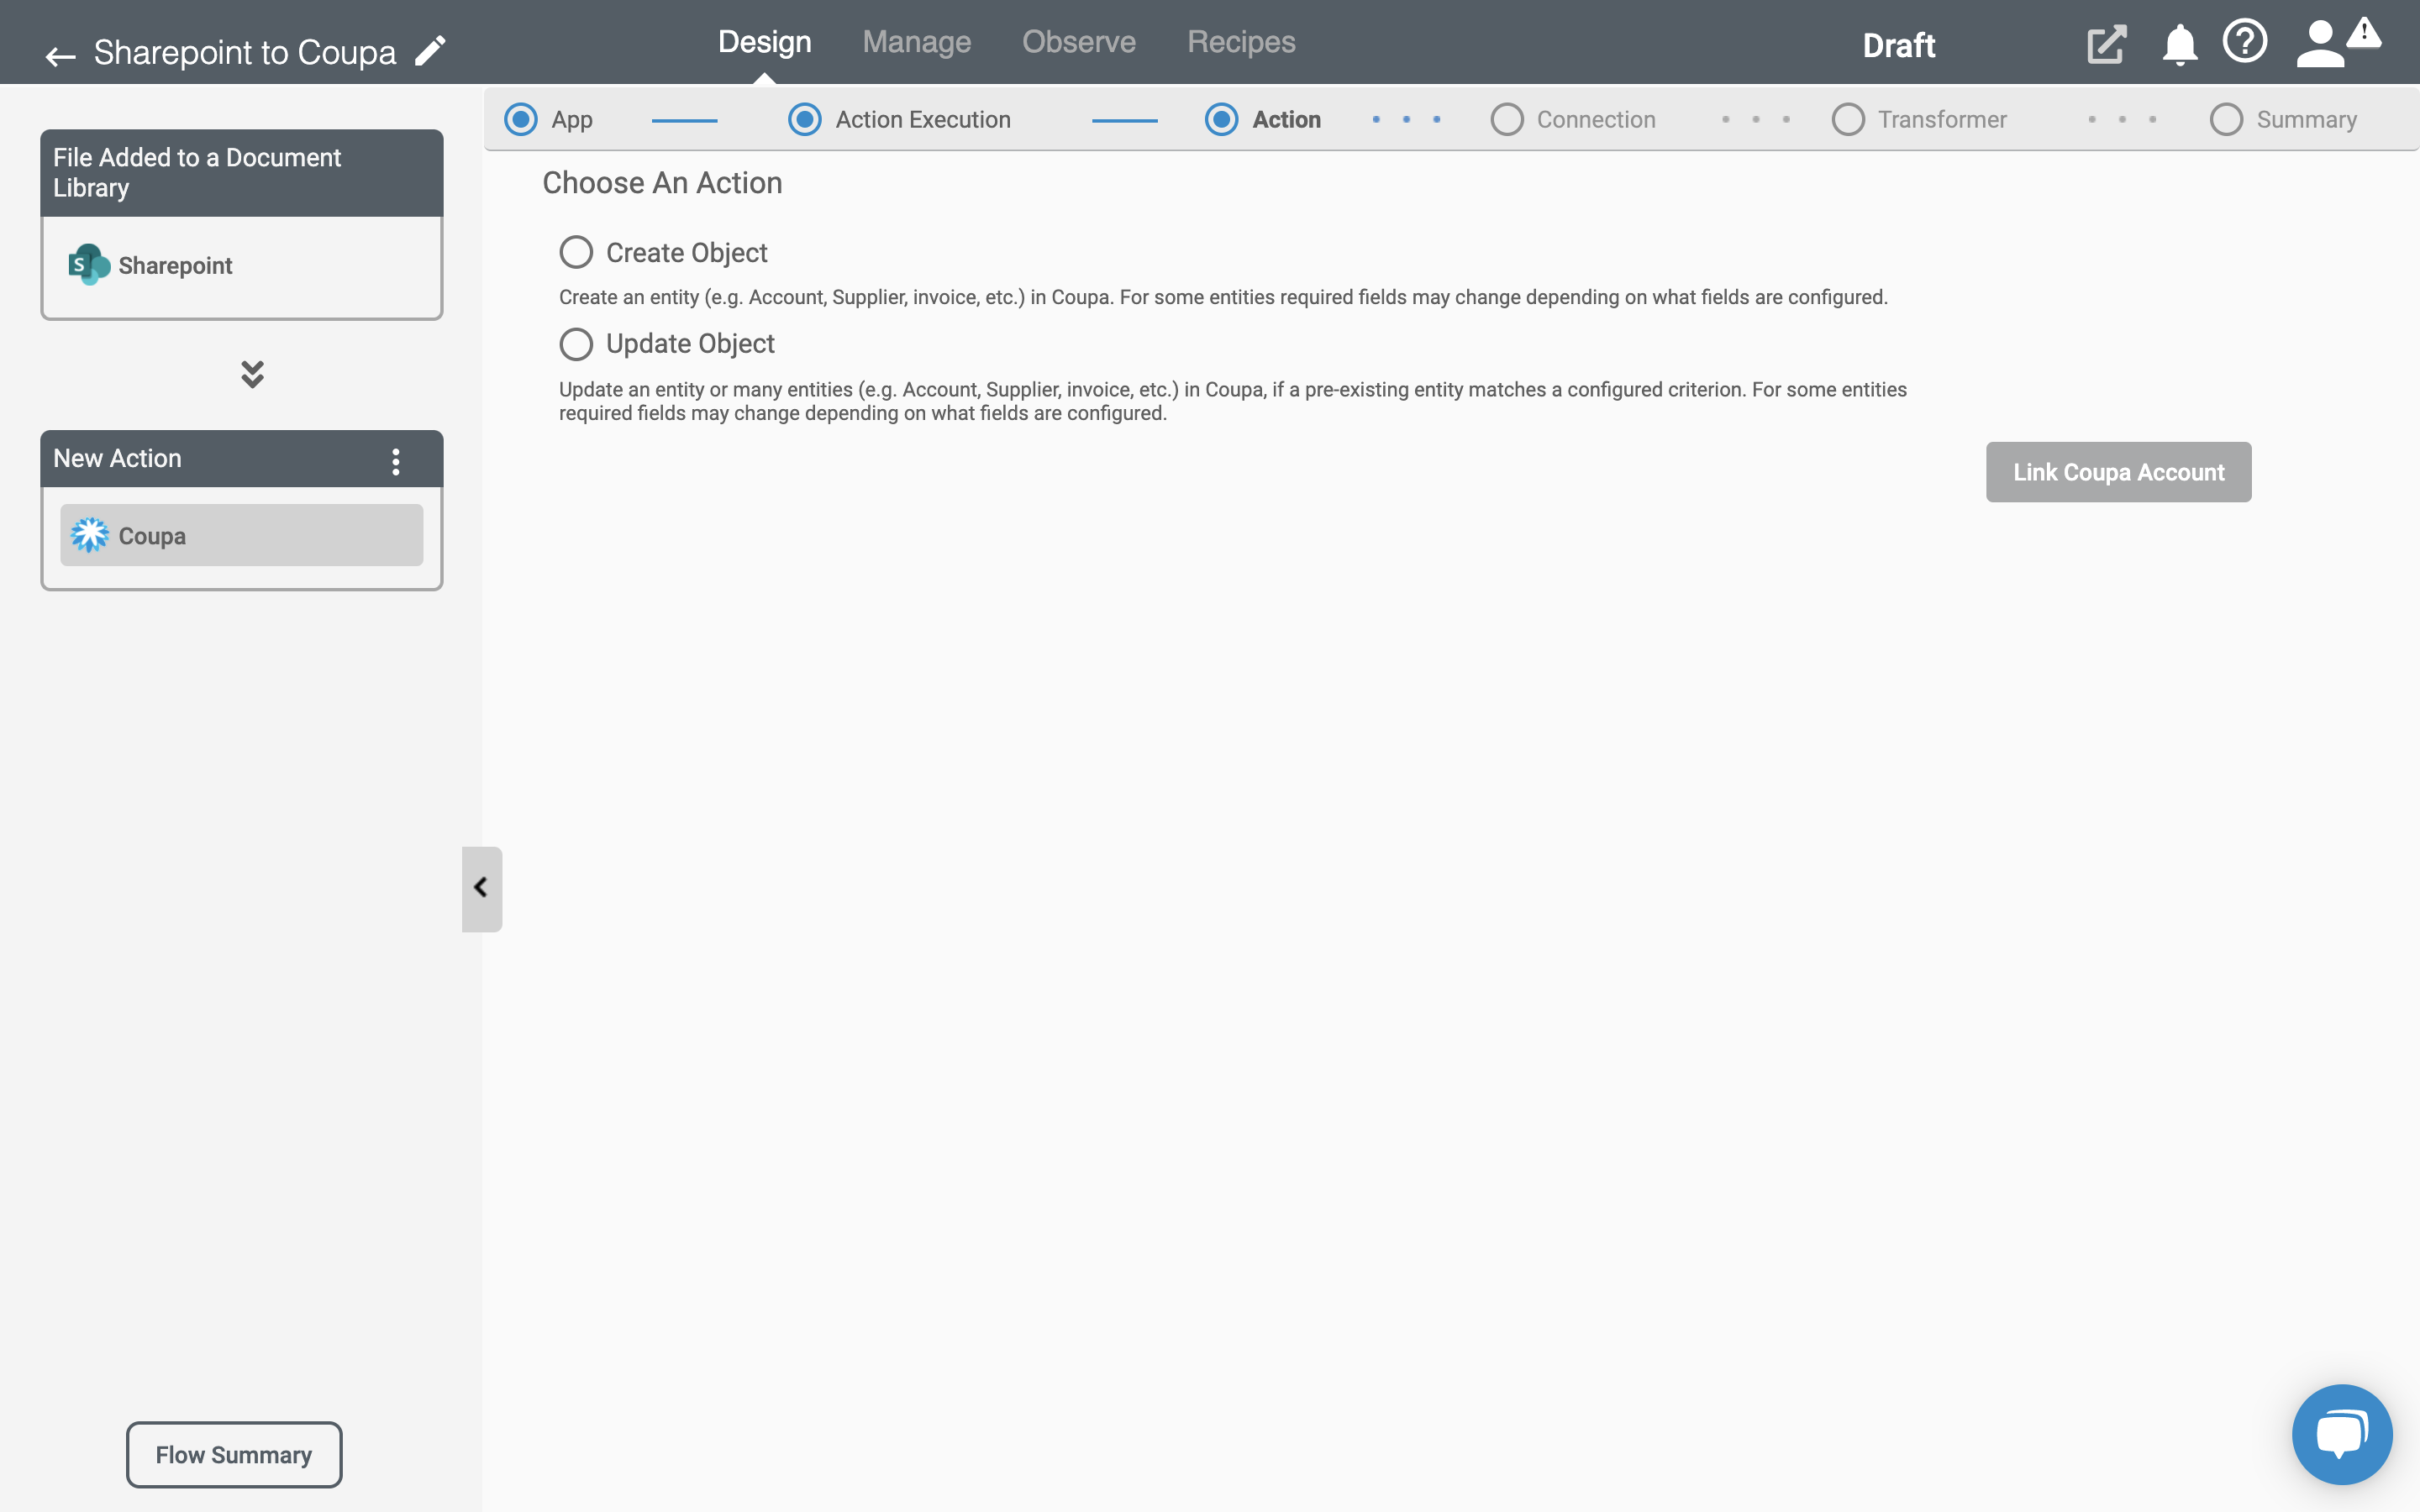
Task: Click the Sharepoint app icon
Action: click(87, 265)
